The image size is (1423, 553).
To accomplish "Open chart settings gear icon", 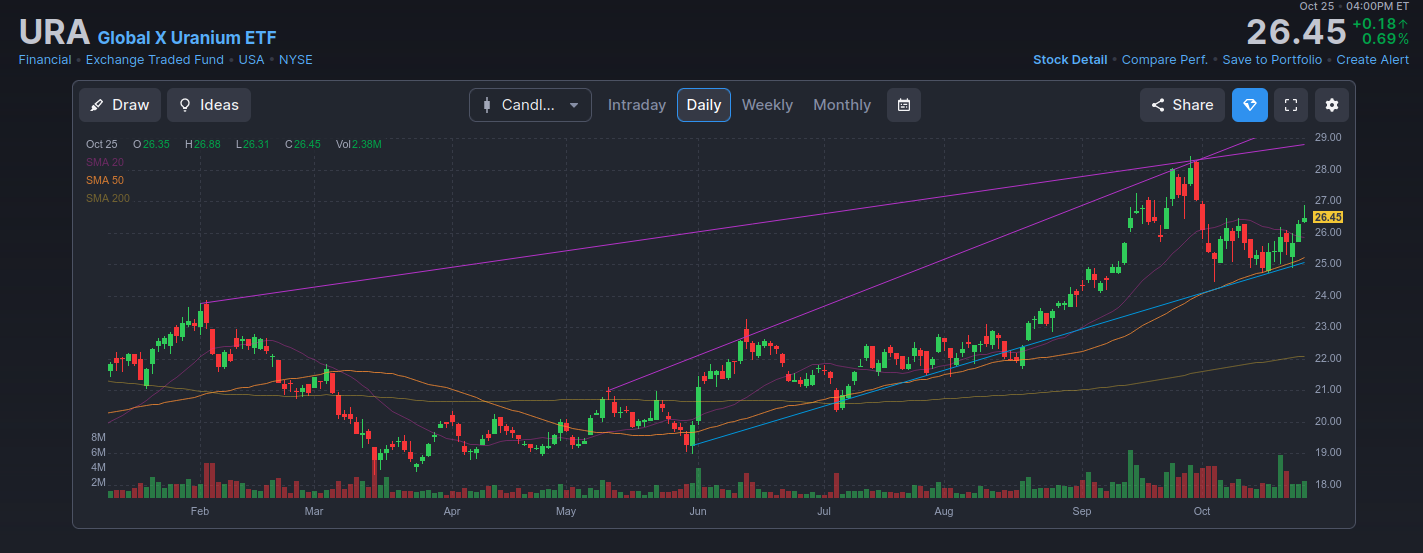I will [1332, 105].
